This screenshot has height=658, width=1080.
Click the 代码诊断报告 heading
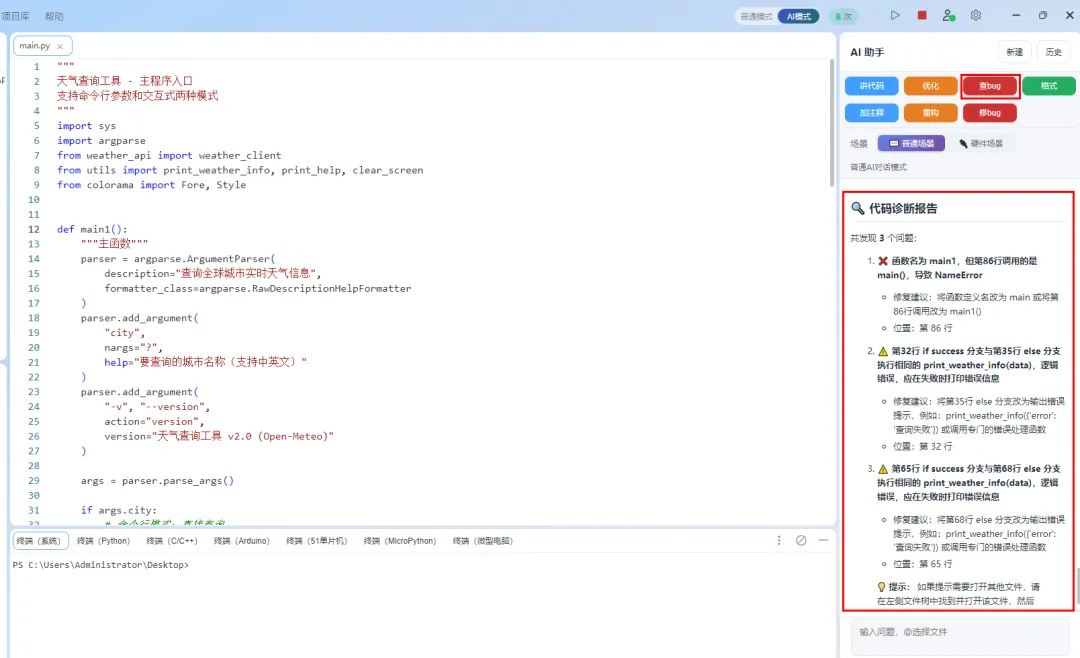pyautogui.click(x=903, y=208)
